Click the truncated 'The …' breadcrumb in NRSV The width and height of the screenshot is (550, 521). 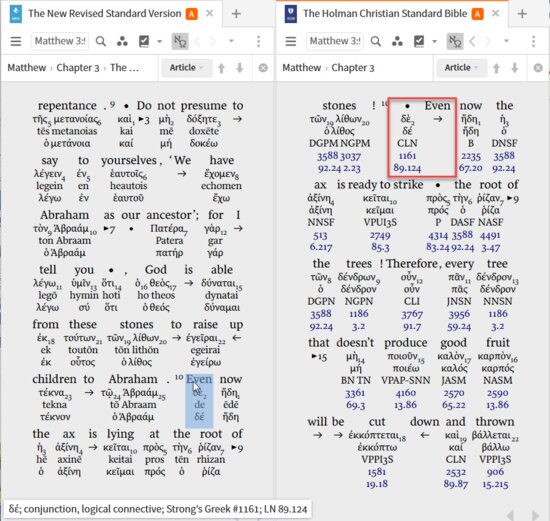coord(125,67)
